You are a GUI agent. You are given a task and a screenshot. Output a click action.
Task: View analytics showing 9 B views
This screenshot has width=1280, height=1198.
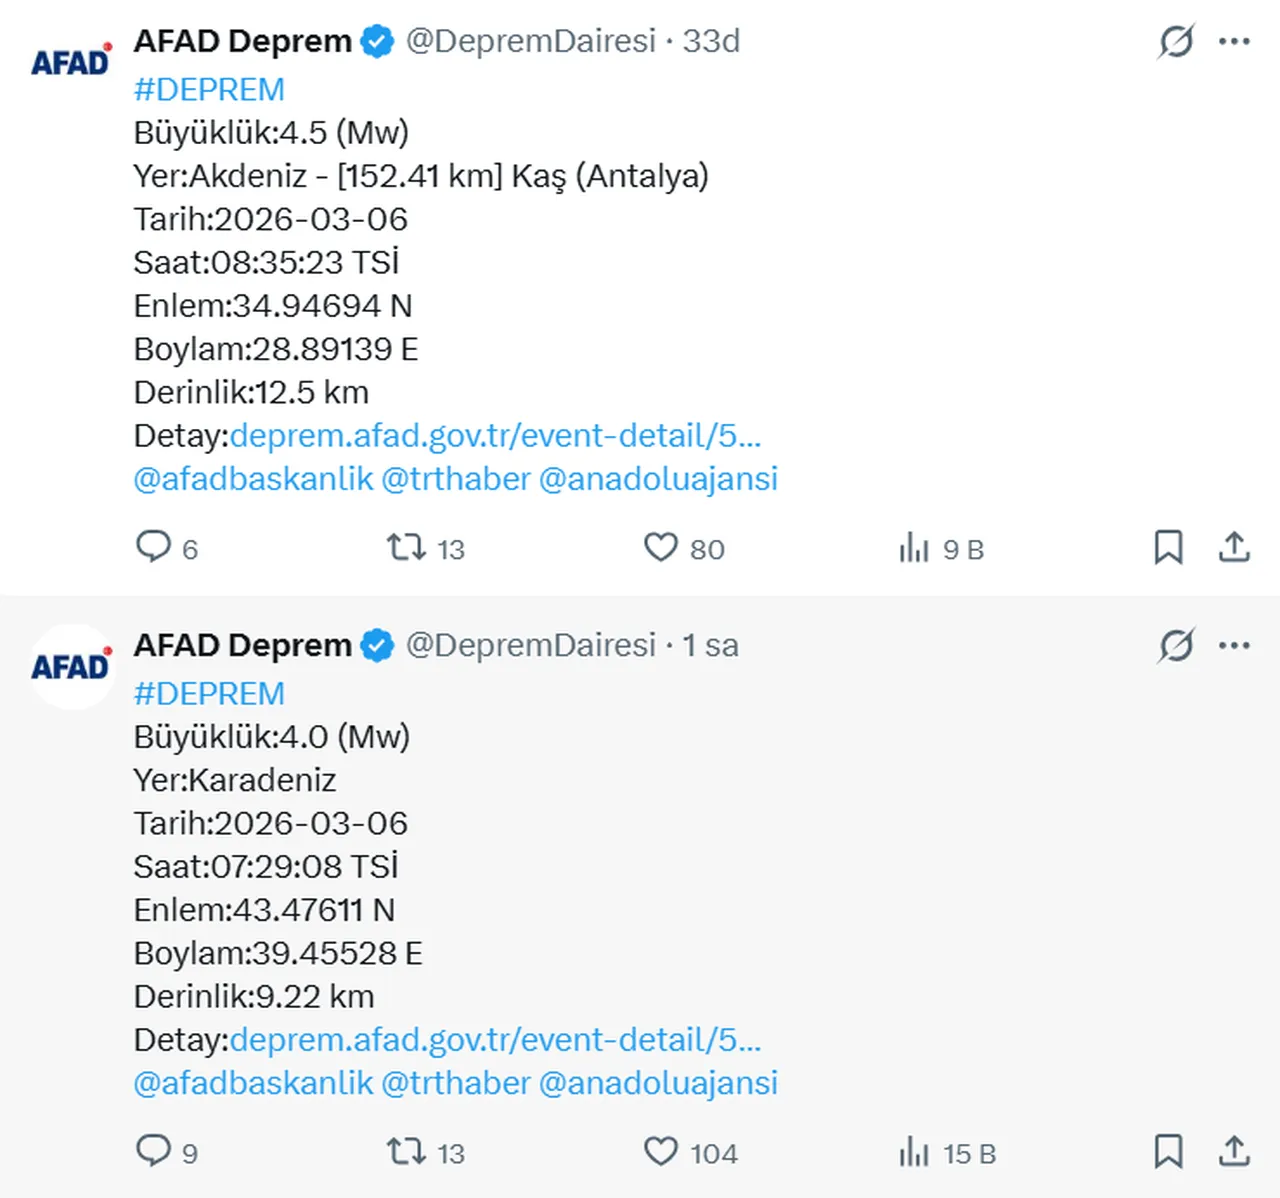pos(913,548)
